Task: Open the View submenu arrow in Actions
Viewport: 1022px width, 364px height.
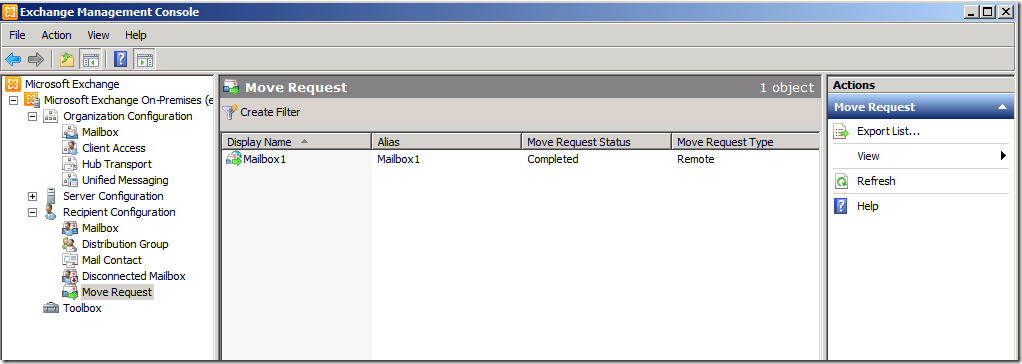Action: tap(1003, 156)
